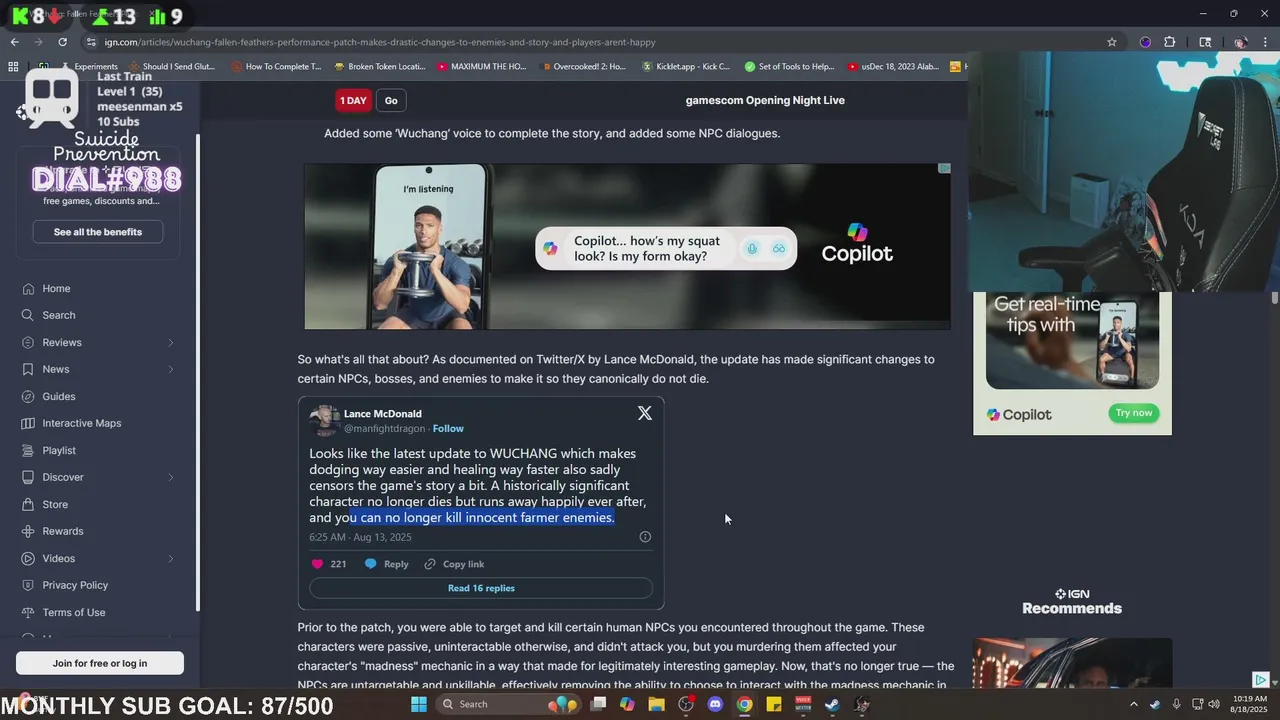Open the Experiments bookmark

click(88, 67)
